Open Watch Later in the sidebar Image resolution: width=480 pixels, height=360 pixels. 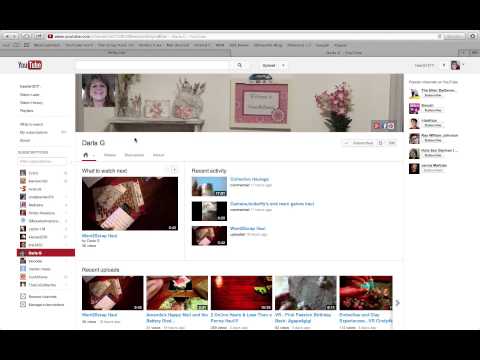[30, 95]
